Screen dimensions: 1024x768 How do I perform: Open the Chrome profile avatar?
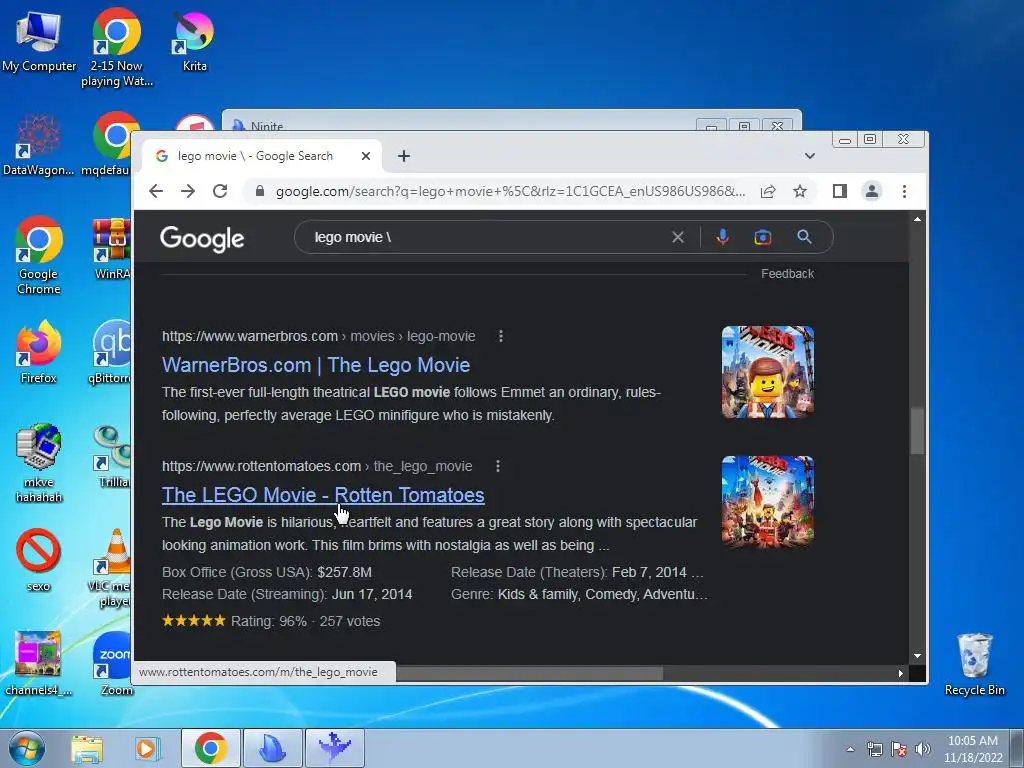click(x=872, y=191)
